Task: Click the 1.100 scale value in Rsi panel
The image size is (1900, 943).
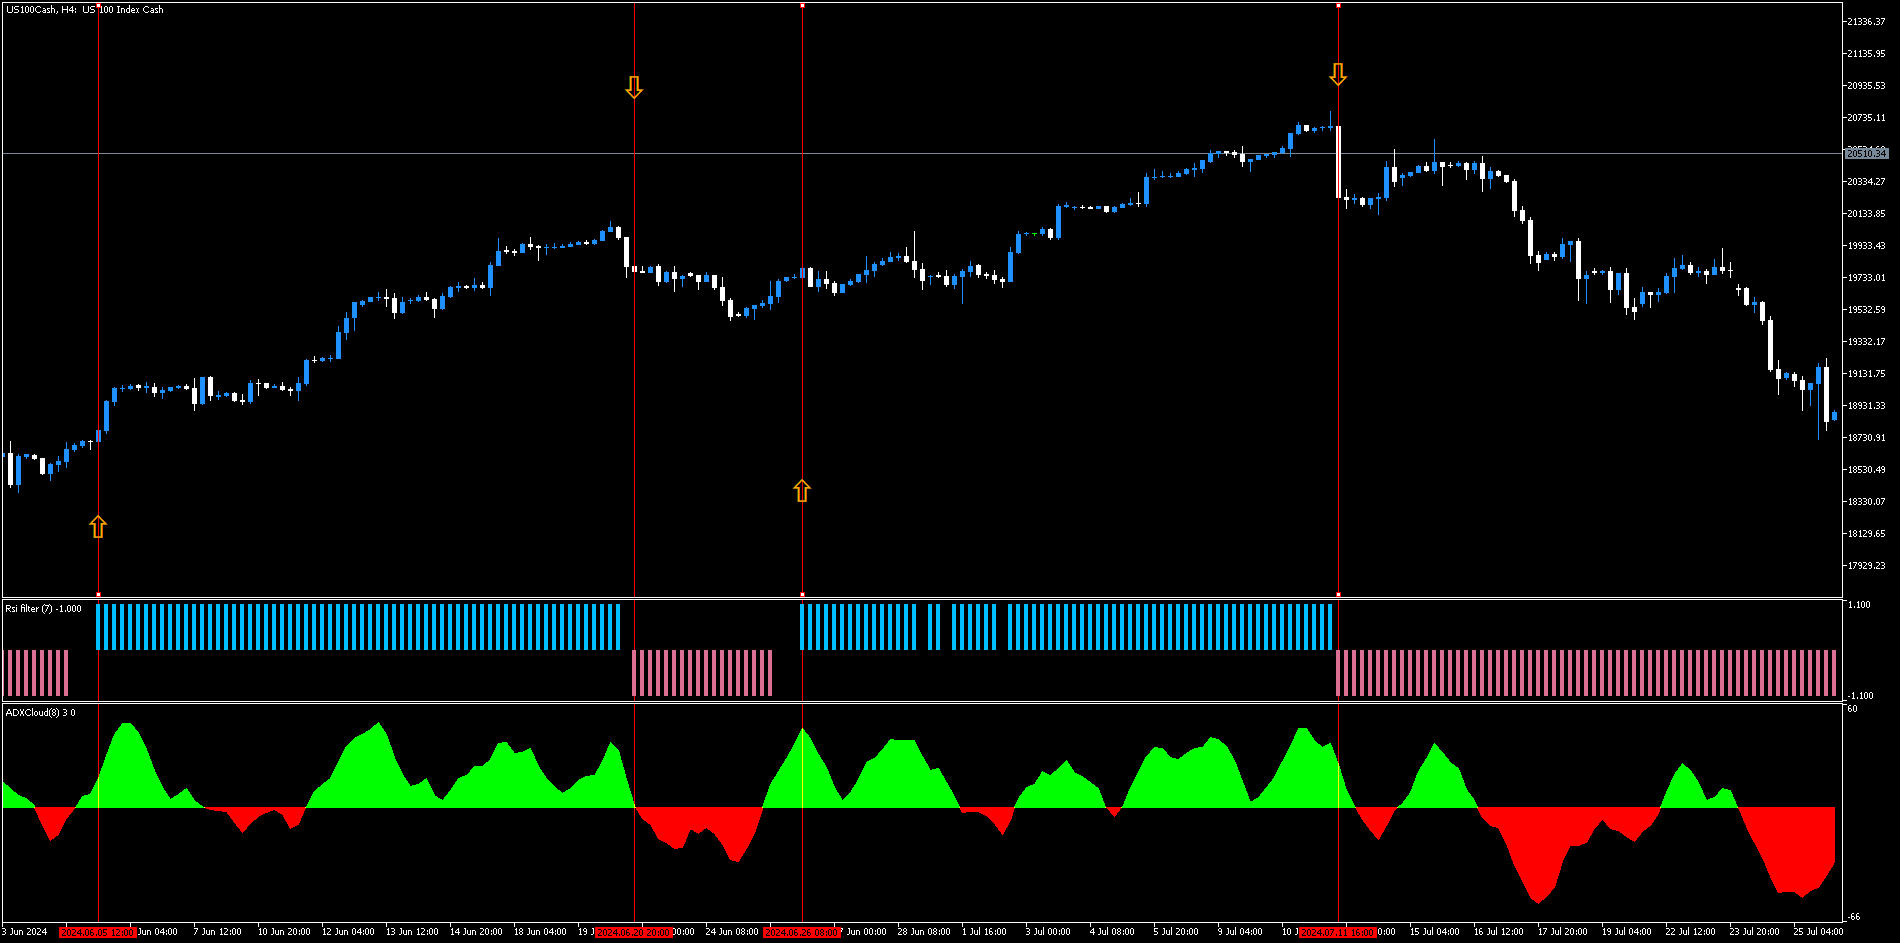Action: [x=1859, y=605]
